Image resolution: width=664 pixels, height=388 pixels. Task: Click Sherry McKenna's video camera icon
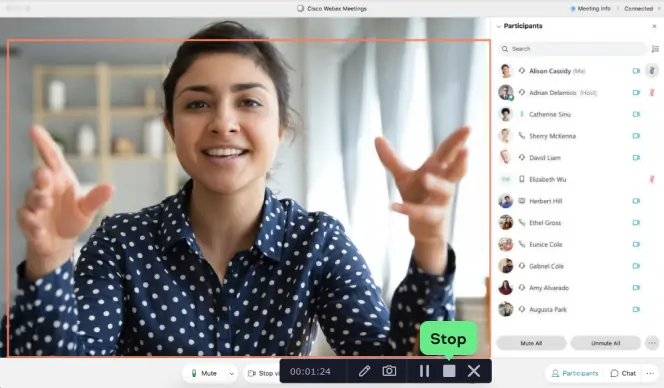[x=636, y=136]
